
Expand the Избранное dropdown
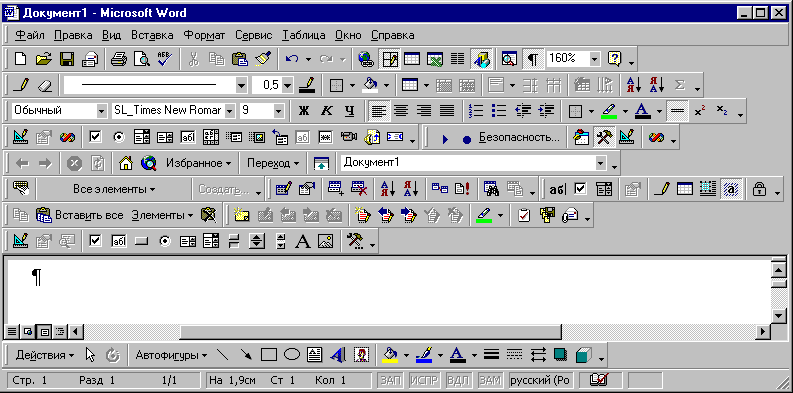[199, 163]
